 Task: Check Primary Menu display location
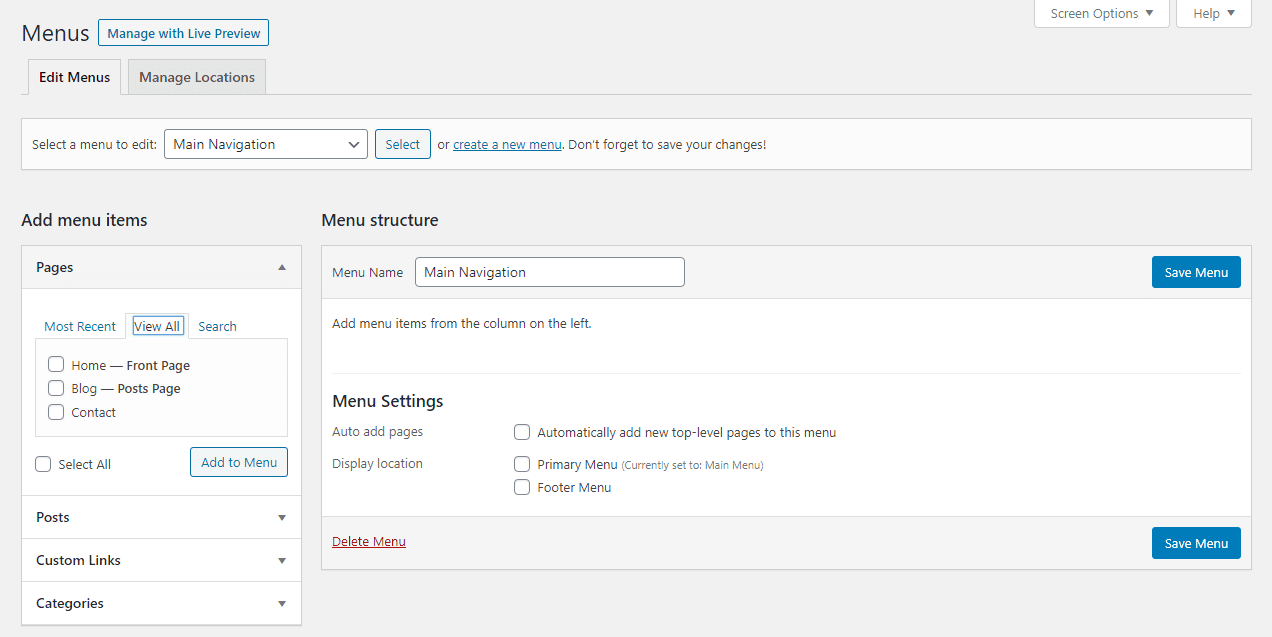click(522, 464)
